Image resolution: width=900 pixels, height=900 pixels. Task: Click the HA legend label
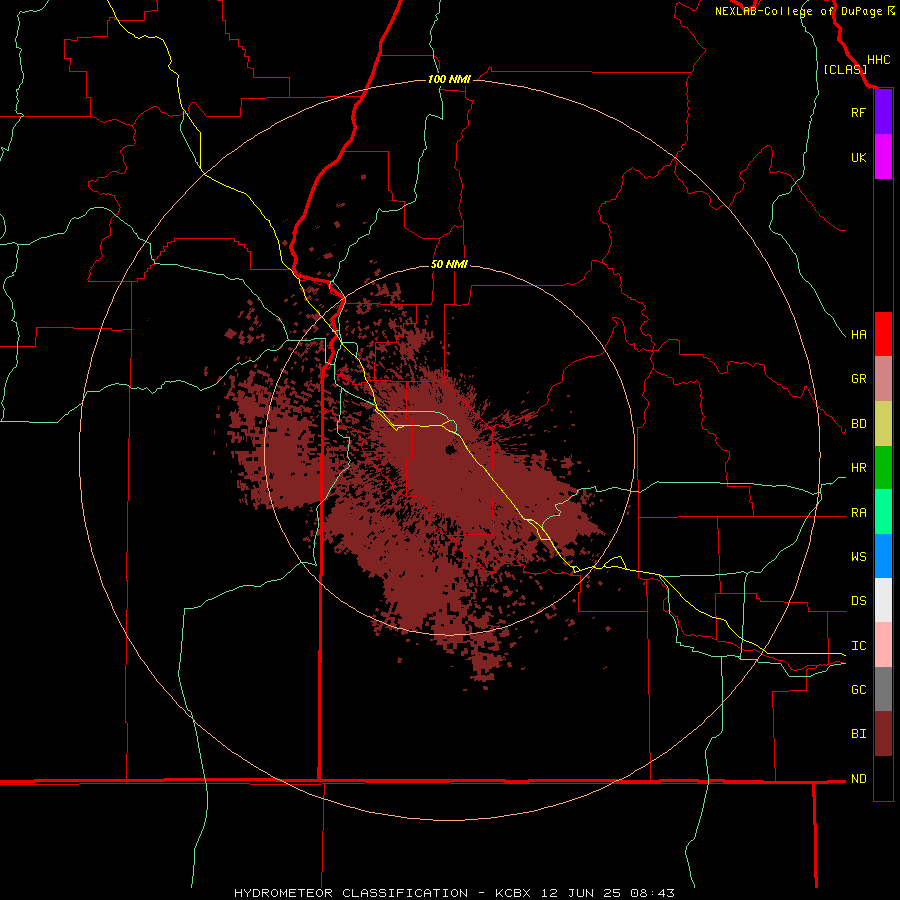coord(858,335)
